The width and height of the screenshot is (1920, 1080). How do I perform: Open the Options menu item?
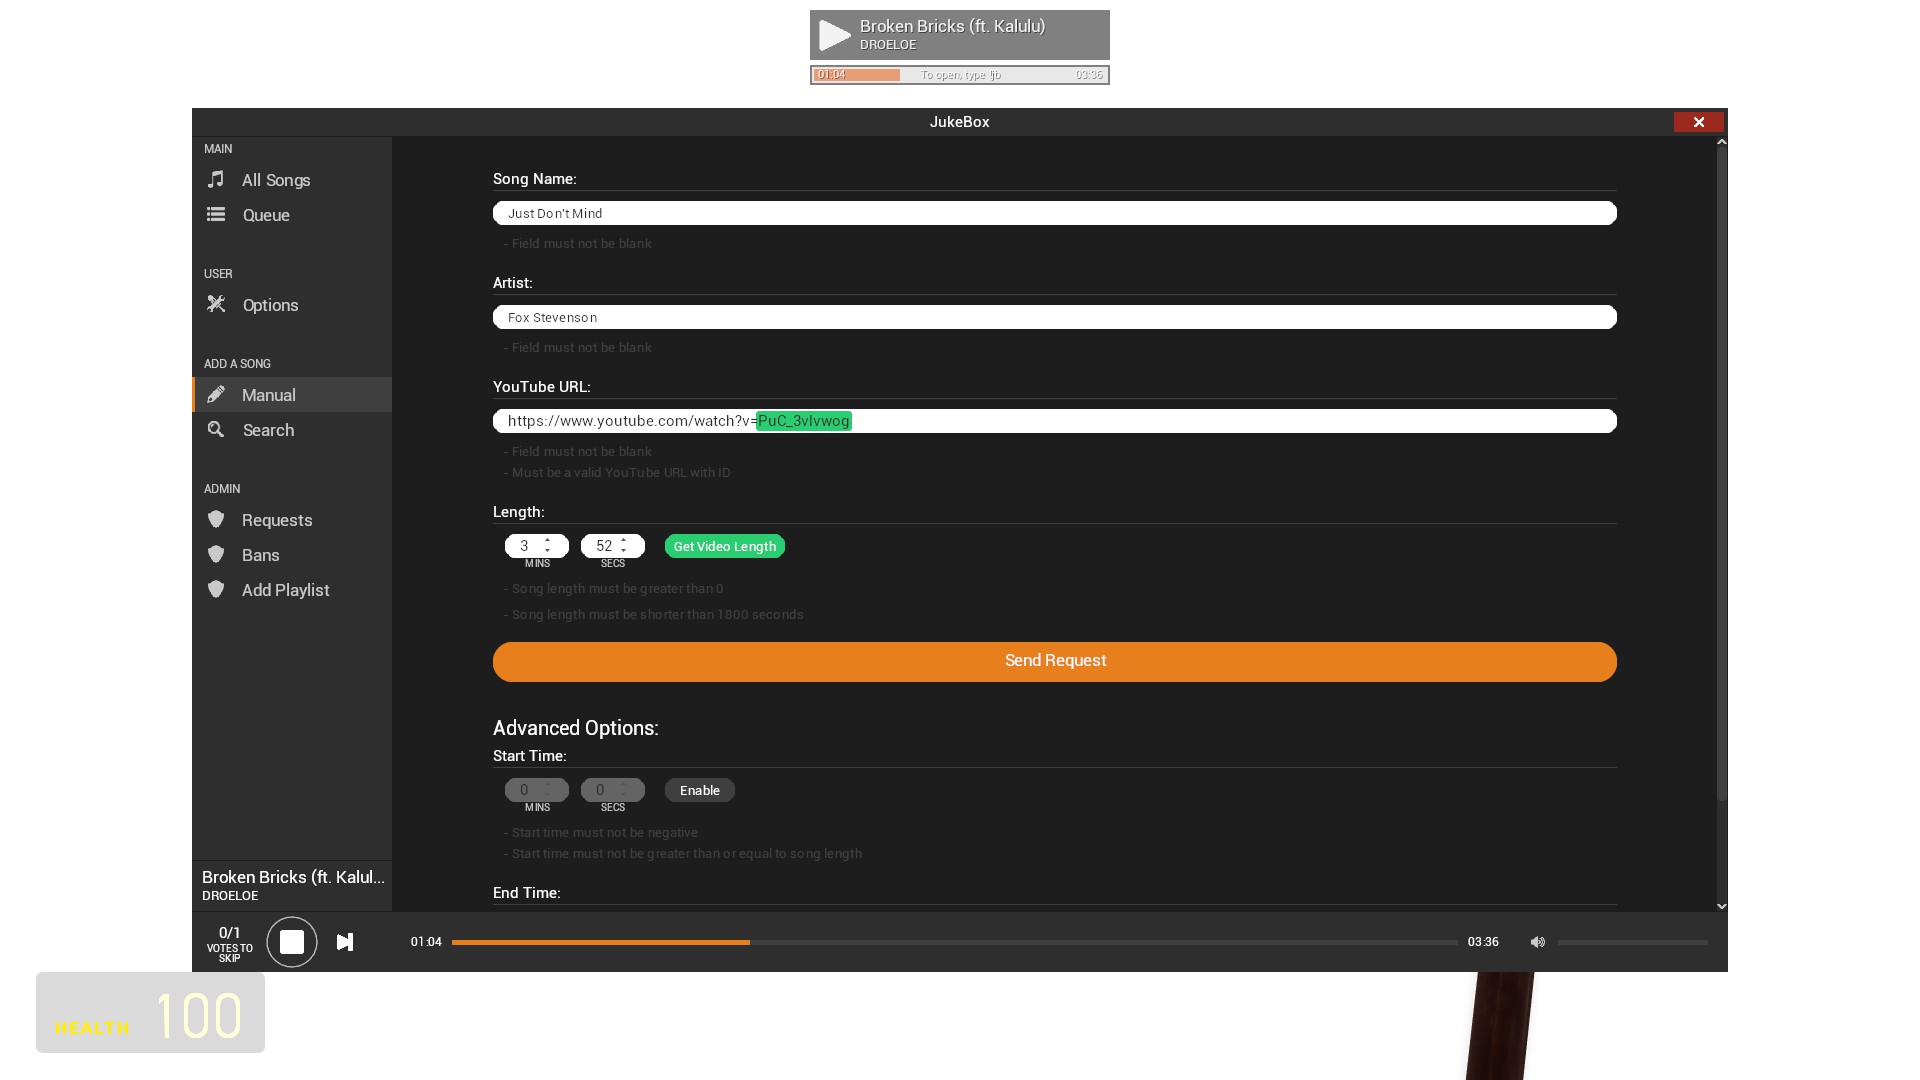point(292,305)
